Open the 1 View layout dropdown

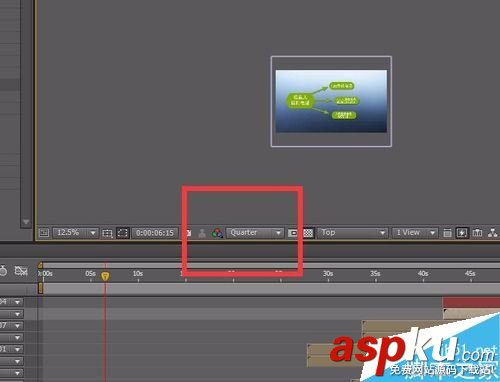pos(414,233)
